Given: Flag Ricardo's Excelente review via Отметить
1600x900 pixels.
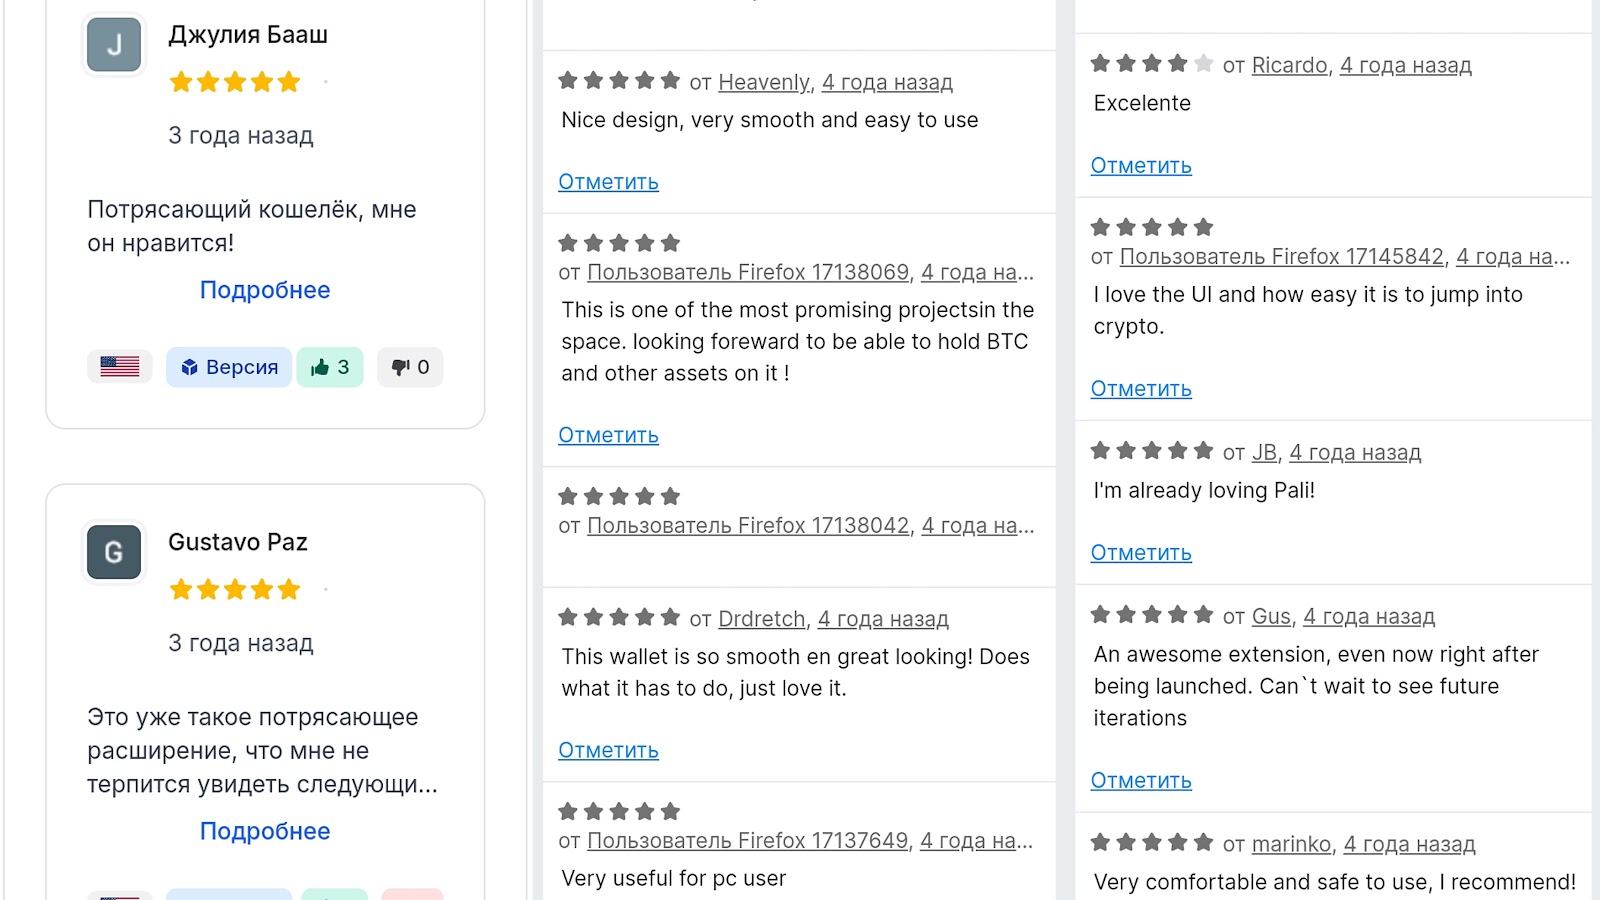Looking at the screenshot, I should pyautogui.click(x=1141, y=166).
